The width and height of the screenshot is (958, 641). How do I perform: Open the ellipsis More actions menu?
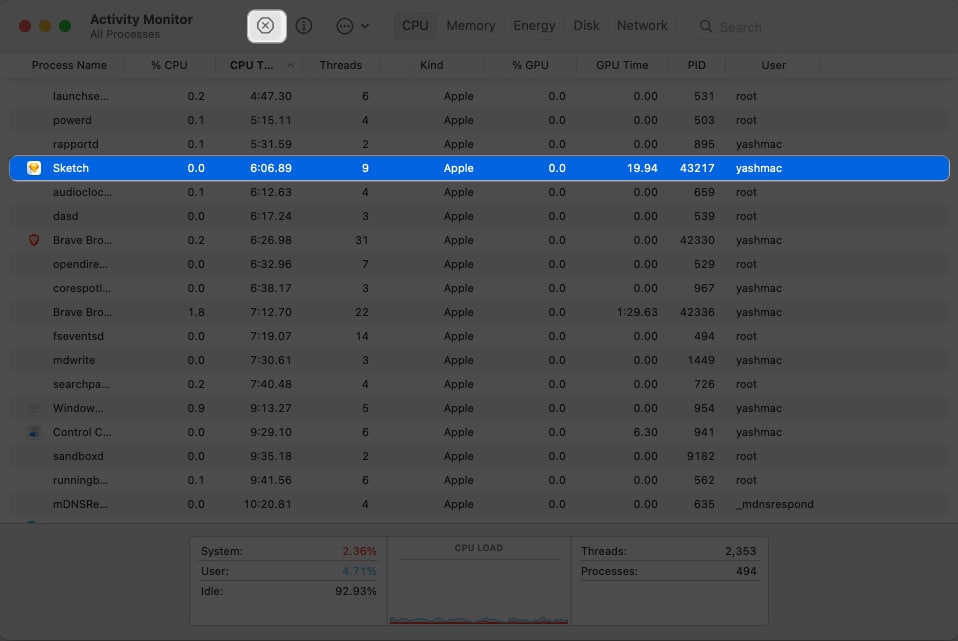click(353, 26)
